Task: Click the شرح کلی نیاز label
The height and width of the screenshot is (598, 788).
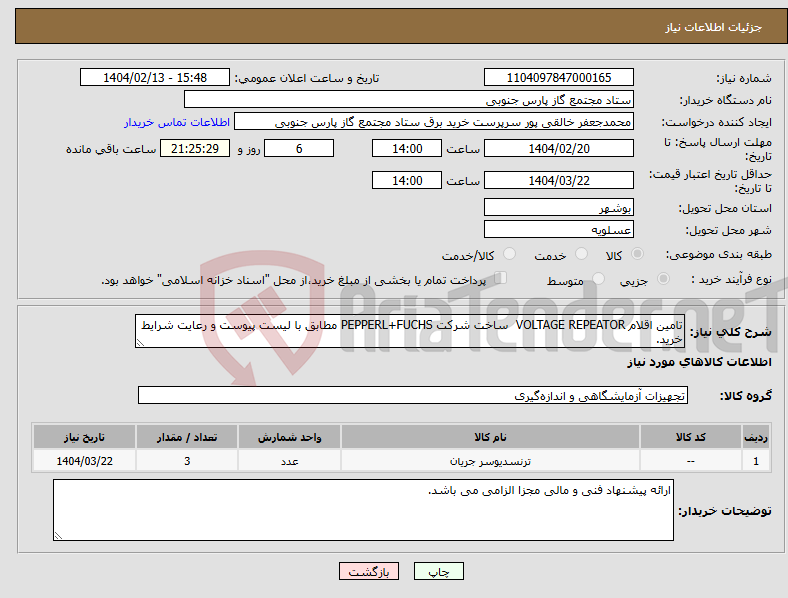Action: (731, 332)
